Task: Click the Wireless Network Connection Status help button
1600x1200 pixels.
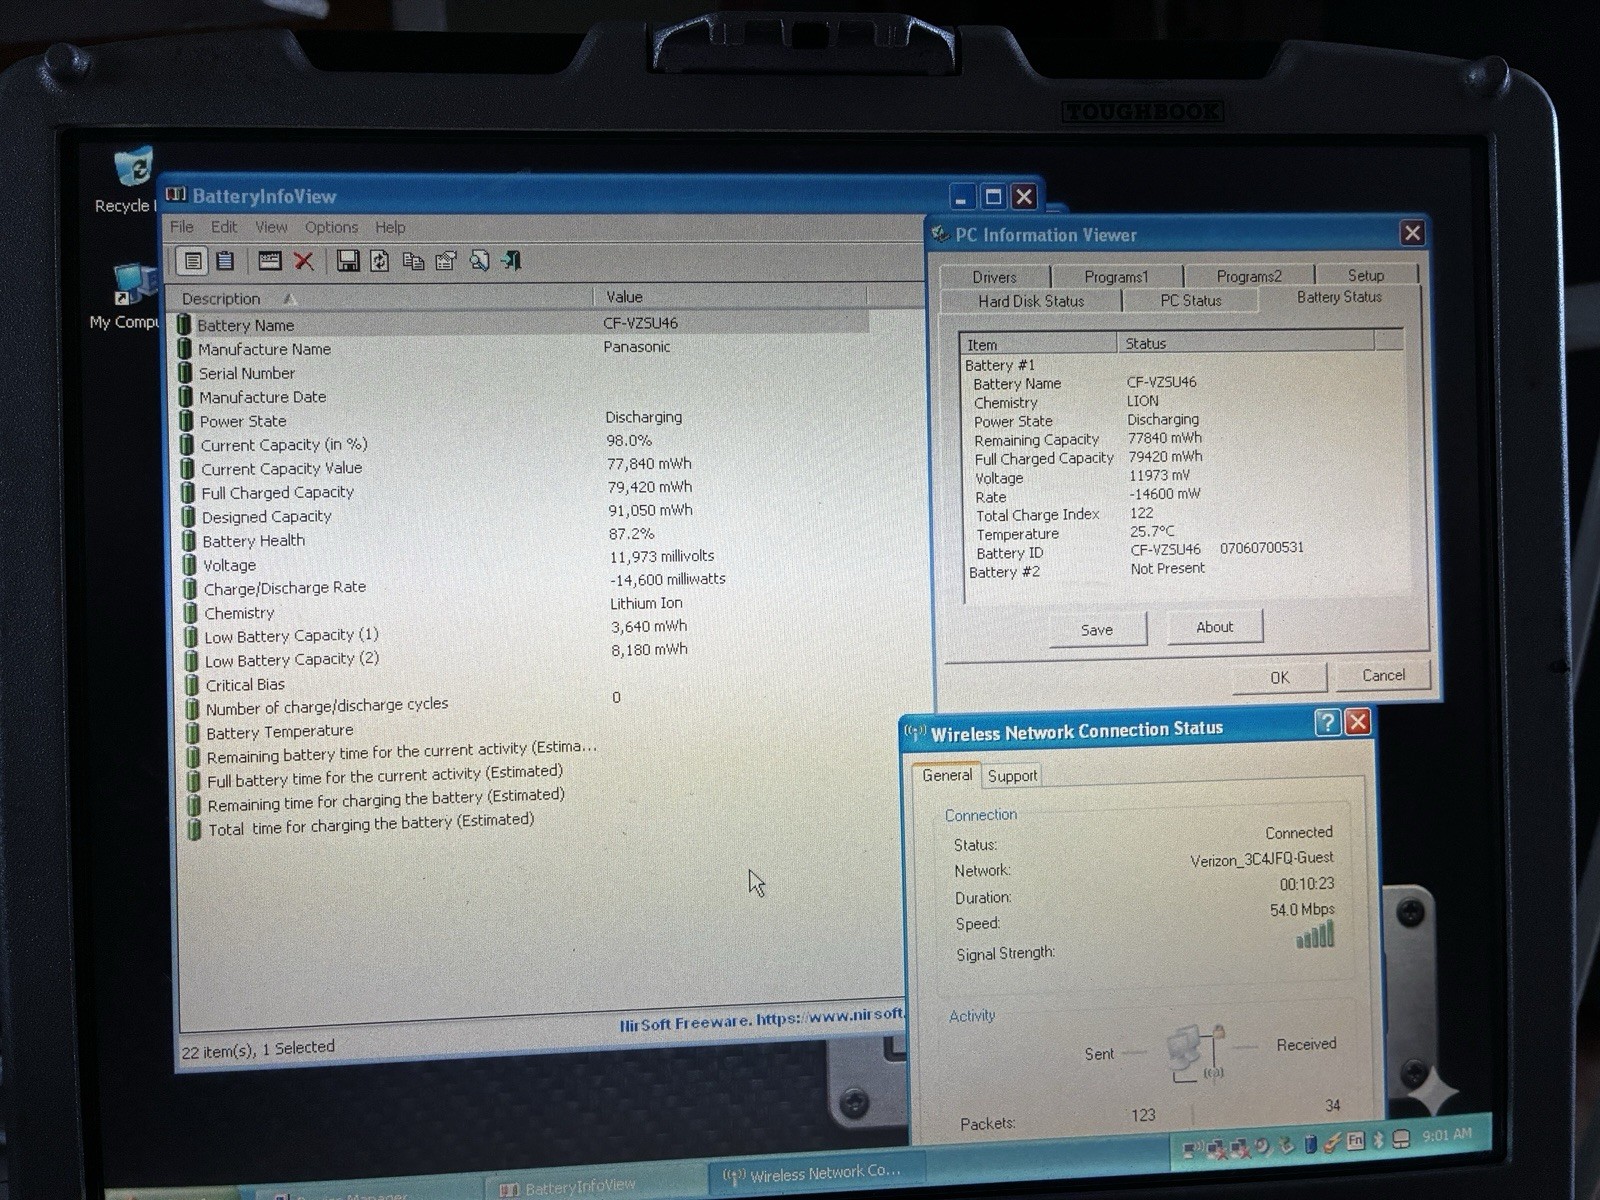Action: (x=1327, y=722)
